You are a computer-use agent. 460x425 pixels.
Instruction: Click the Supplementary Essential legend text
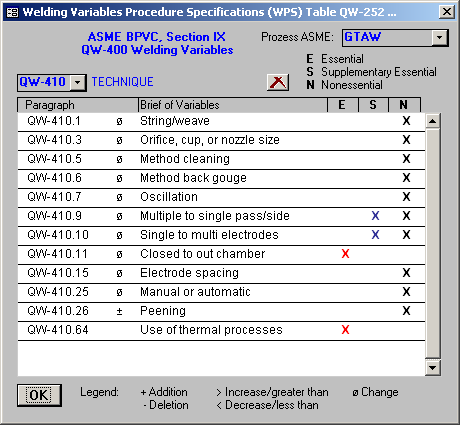[379, 72]
